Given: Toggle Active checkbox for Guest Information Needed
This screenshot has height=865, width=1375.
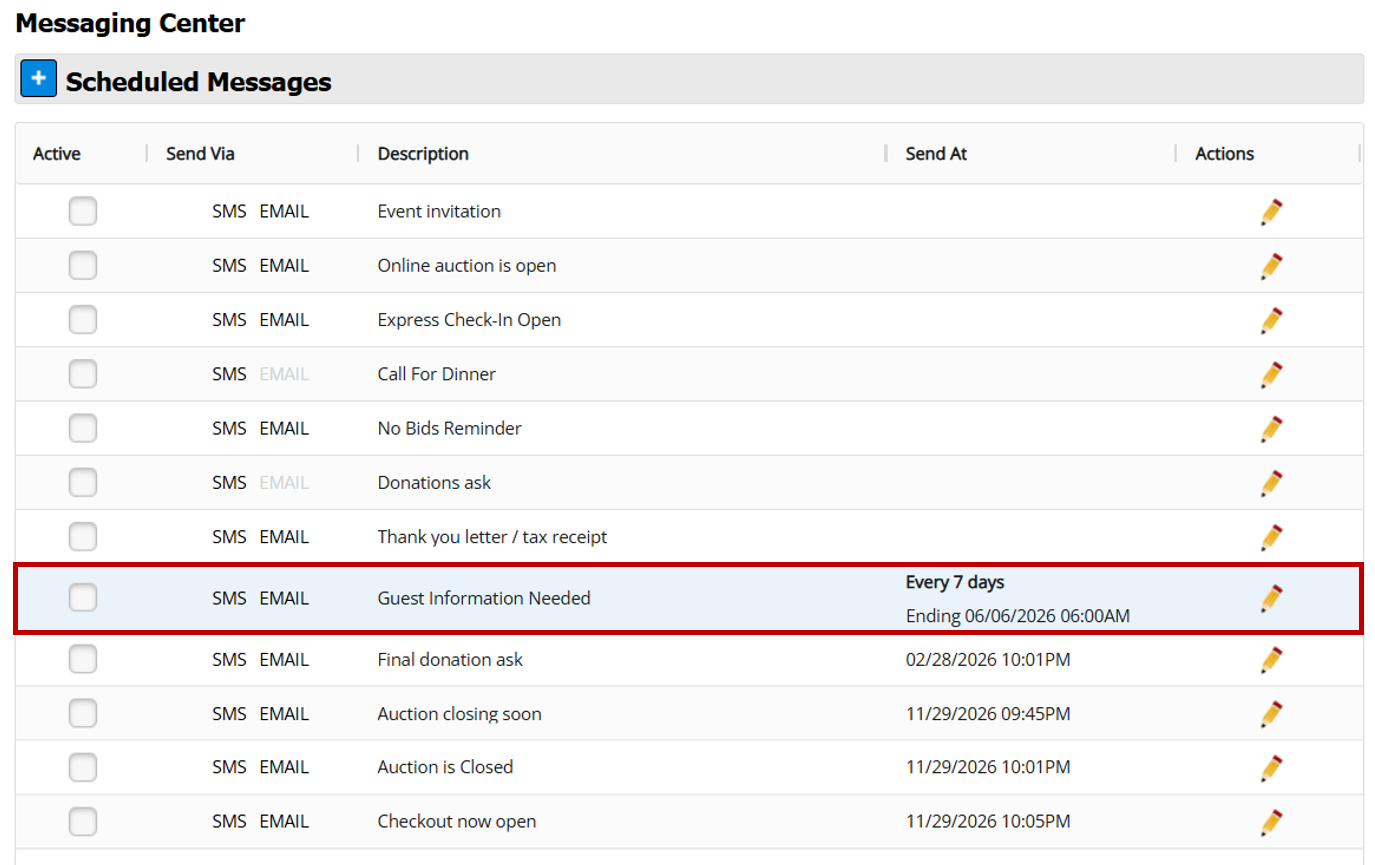Looking at the screenshot, I should 83,598.
